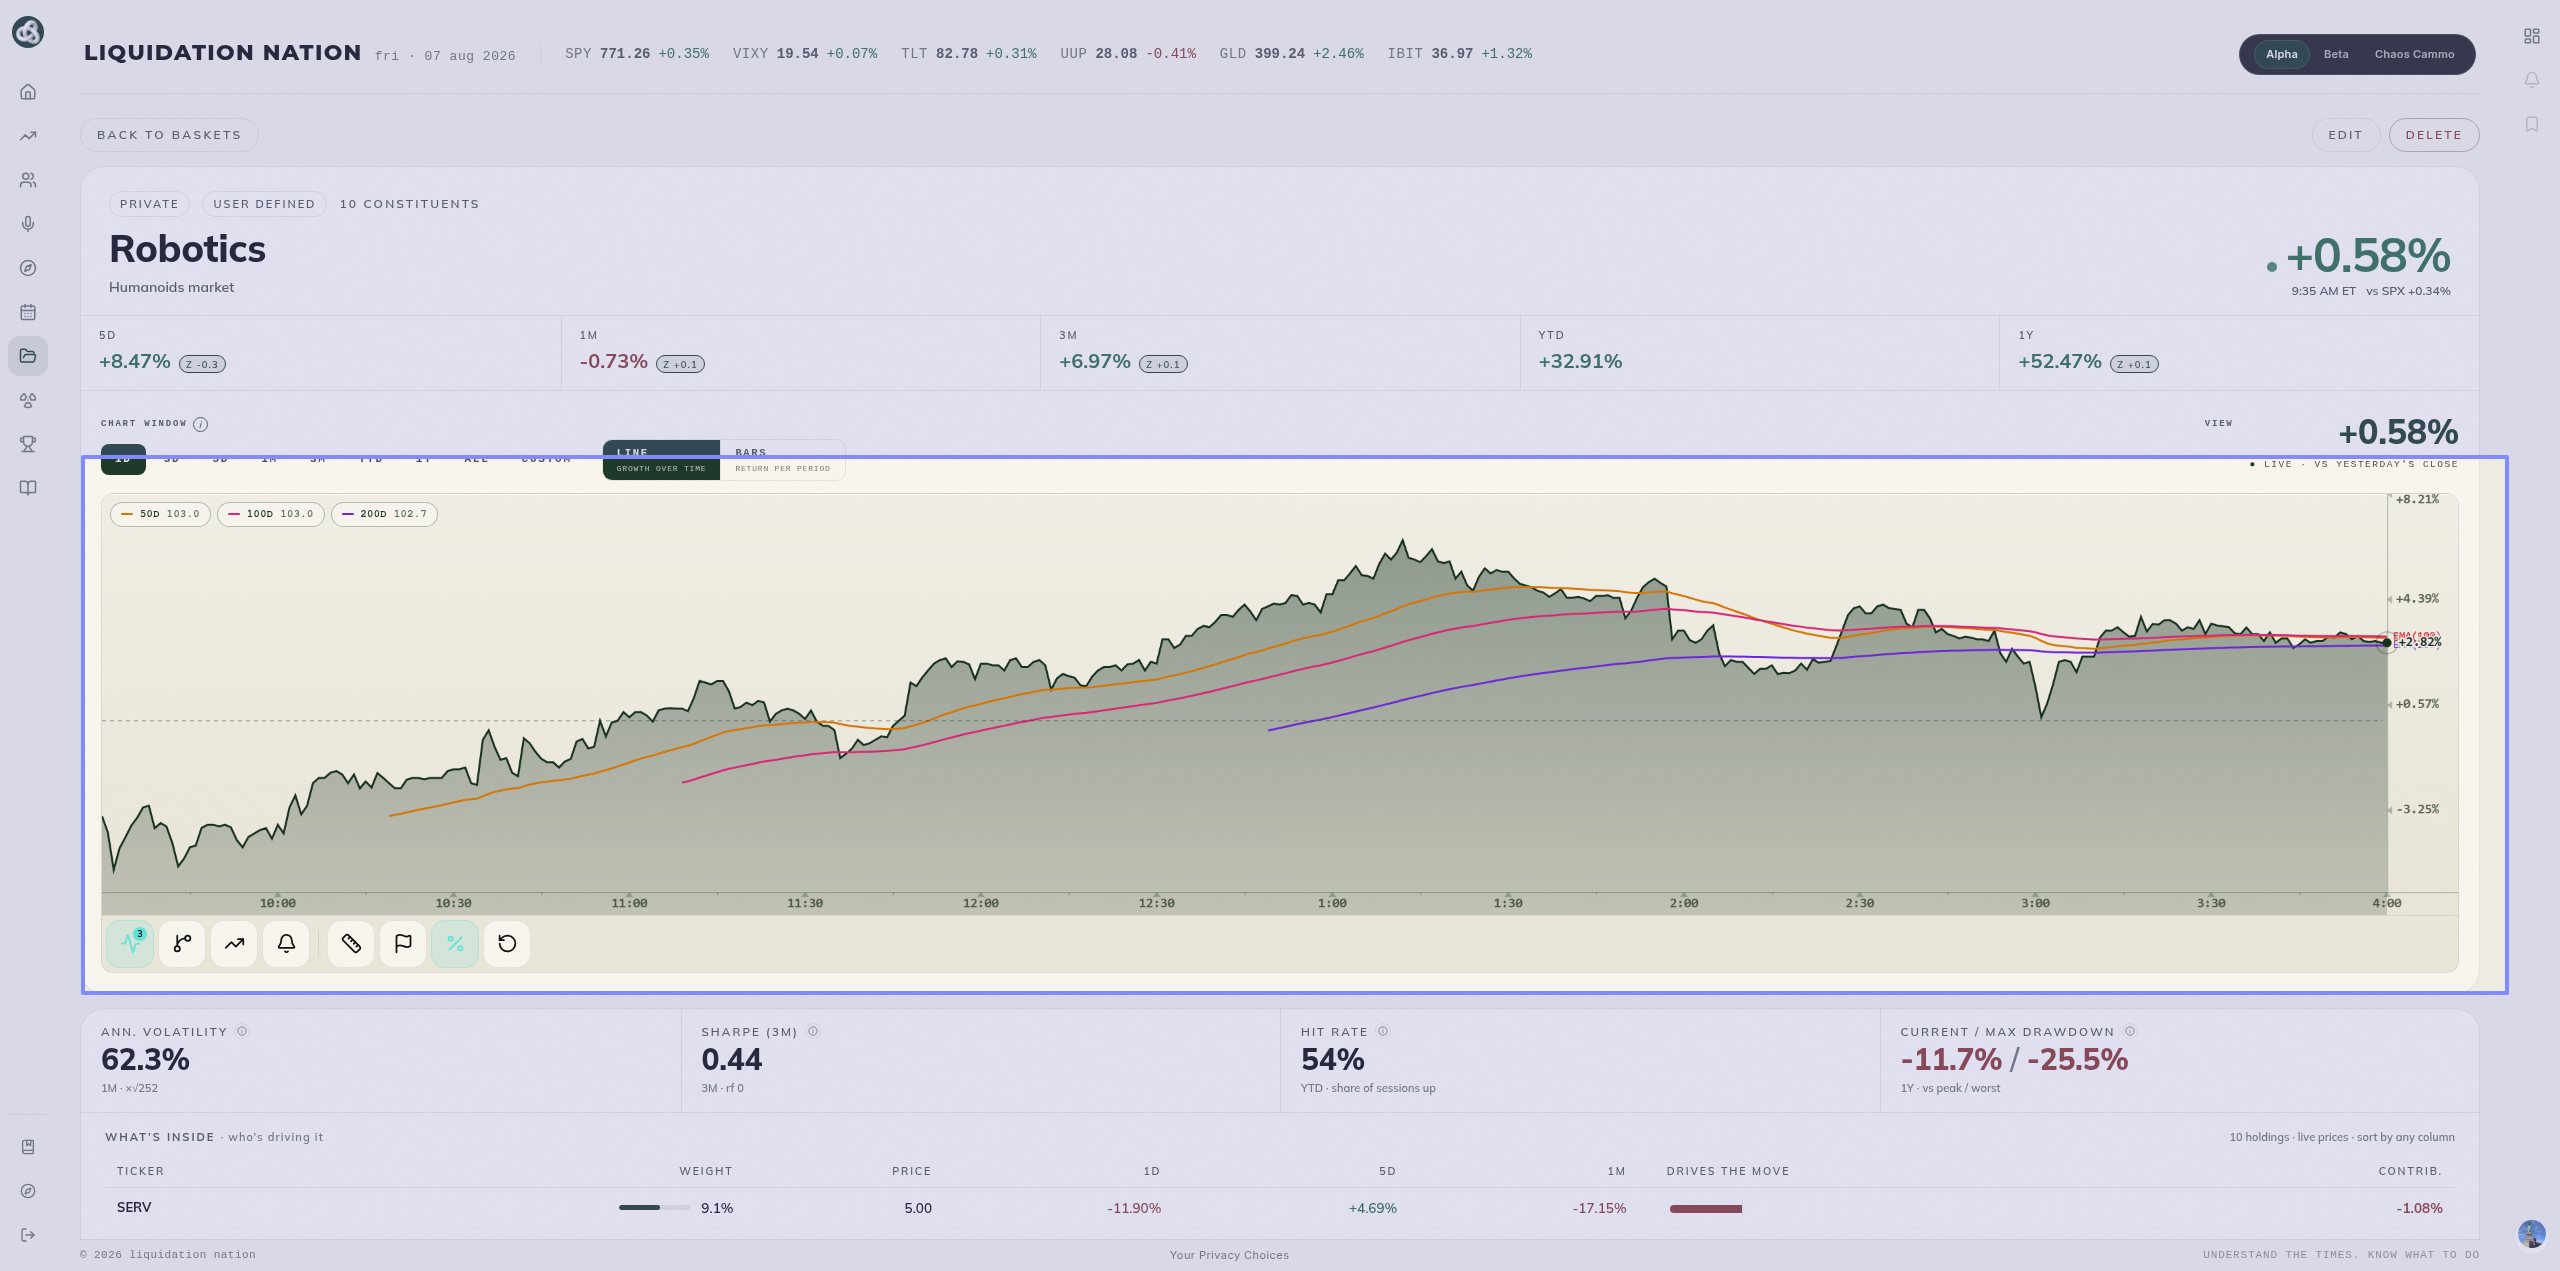
Task: Reset the chart with undo arrow icon
Action: 507,943
